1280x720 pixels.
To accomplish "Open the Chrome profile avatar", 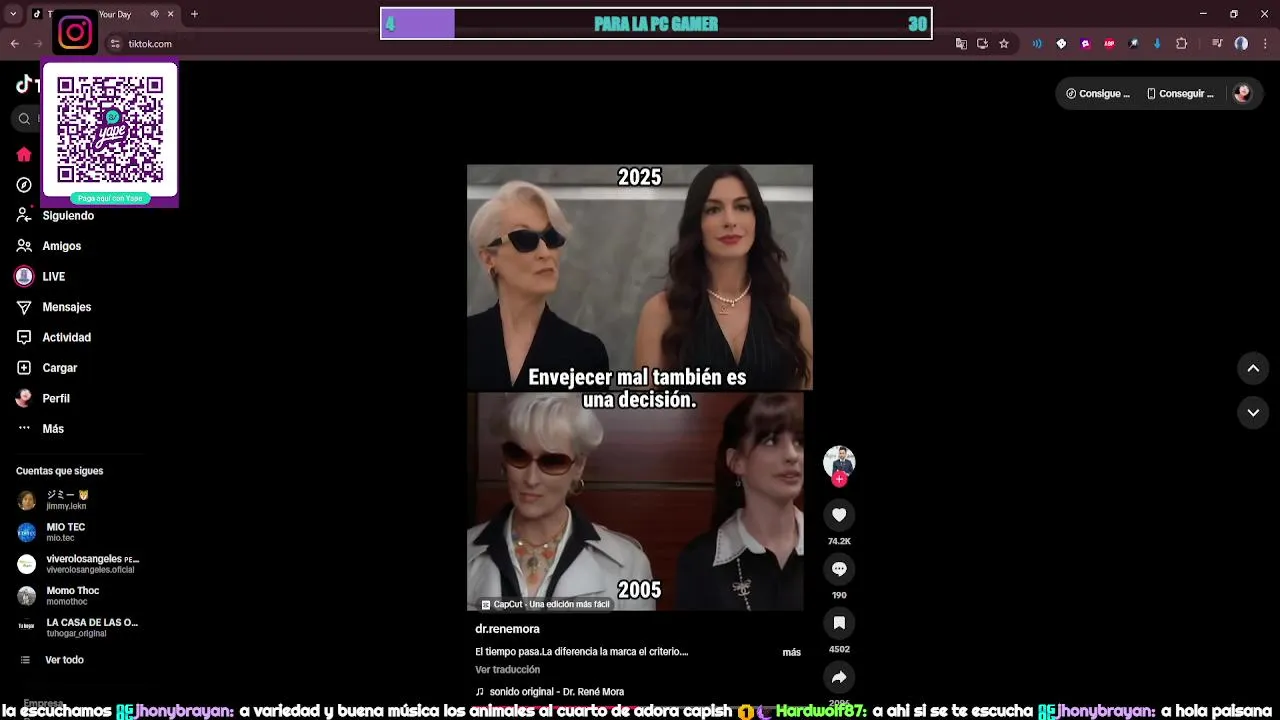I will (1241, 43).
